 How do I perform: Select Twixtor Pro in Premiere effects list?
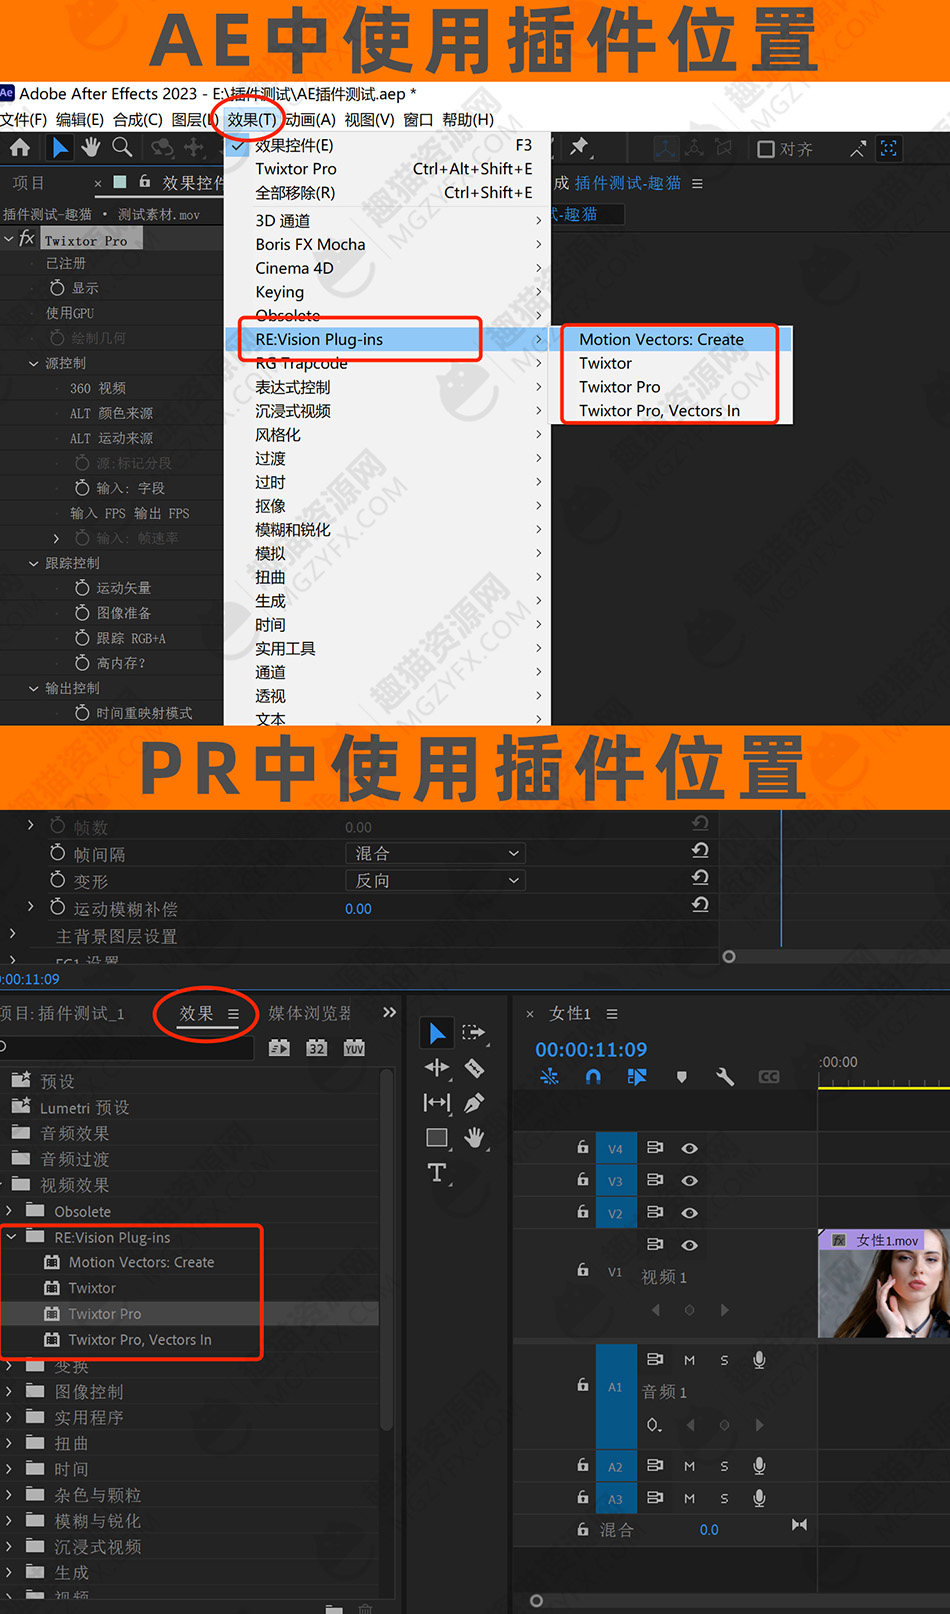104,1314
